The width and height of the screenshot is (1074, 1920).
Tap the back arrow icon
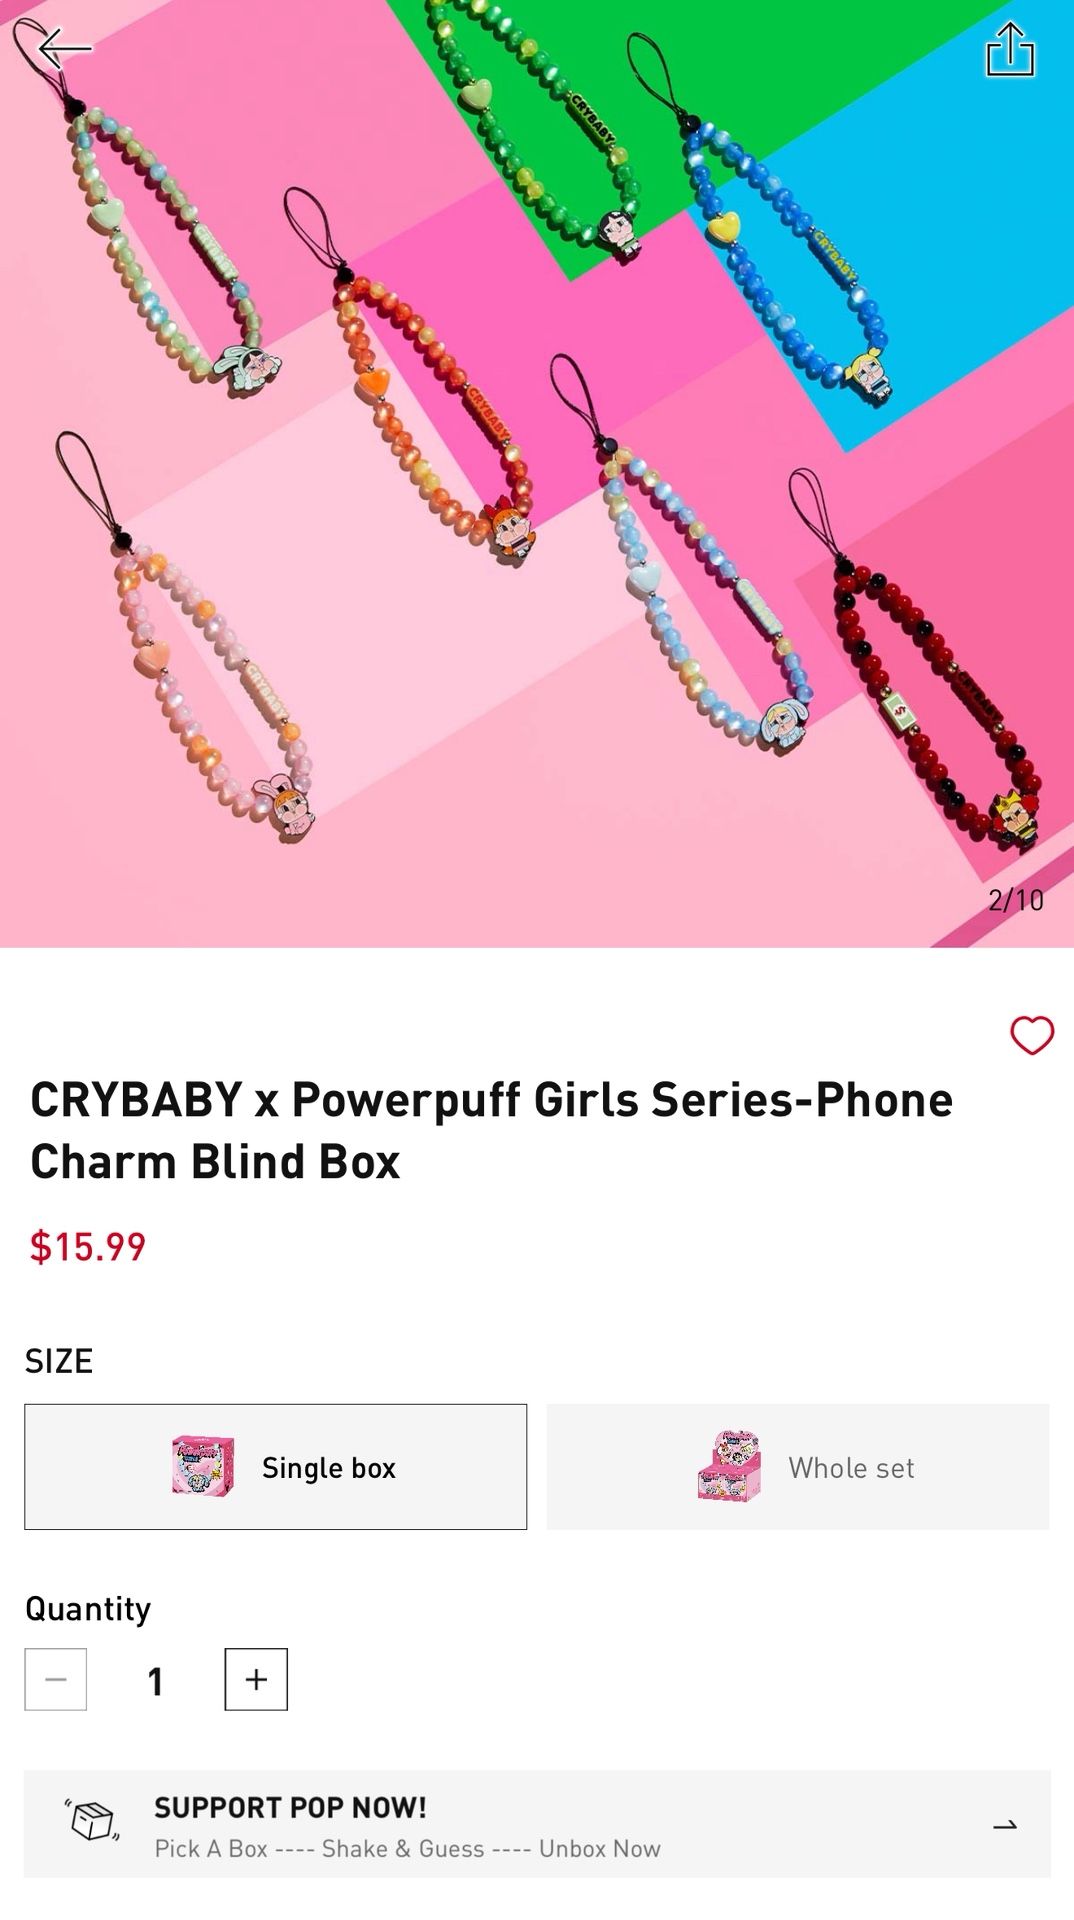point(65,48)
